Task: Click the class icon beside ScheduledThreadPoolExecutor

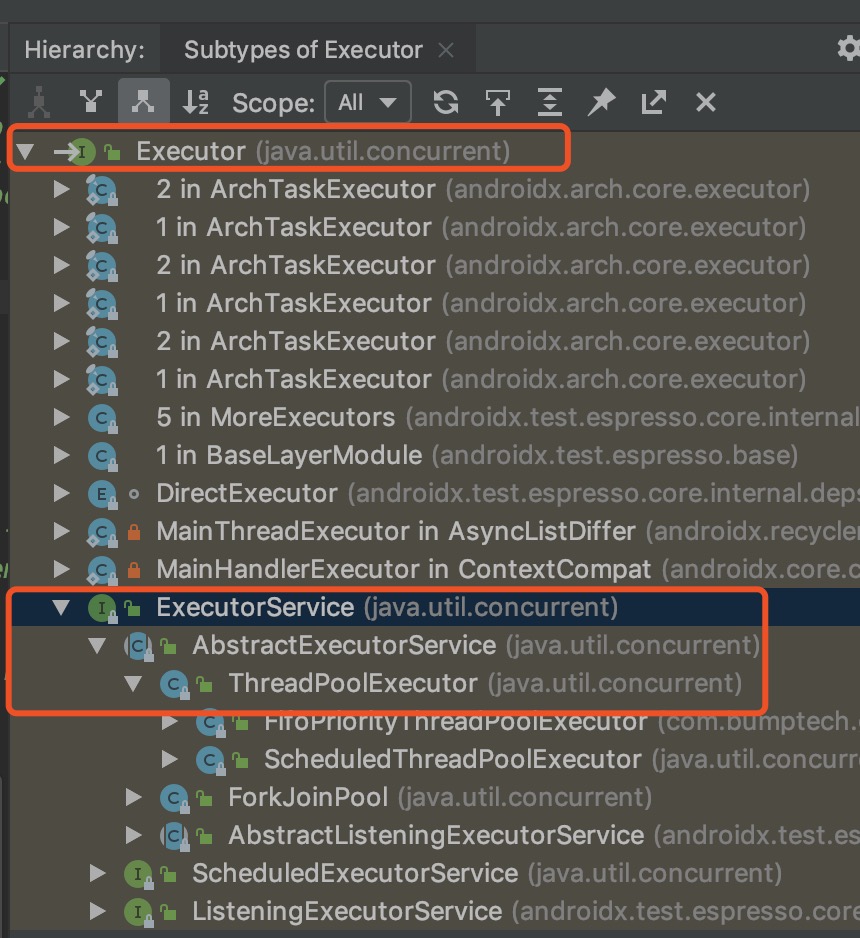Action: pos(211,760)
